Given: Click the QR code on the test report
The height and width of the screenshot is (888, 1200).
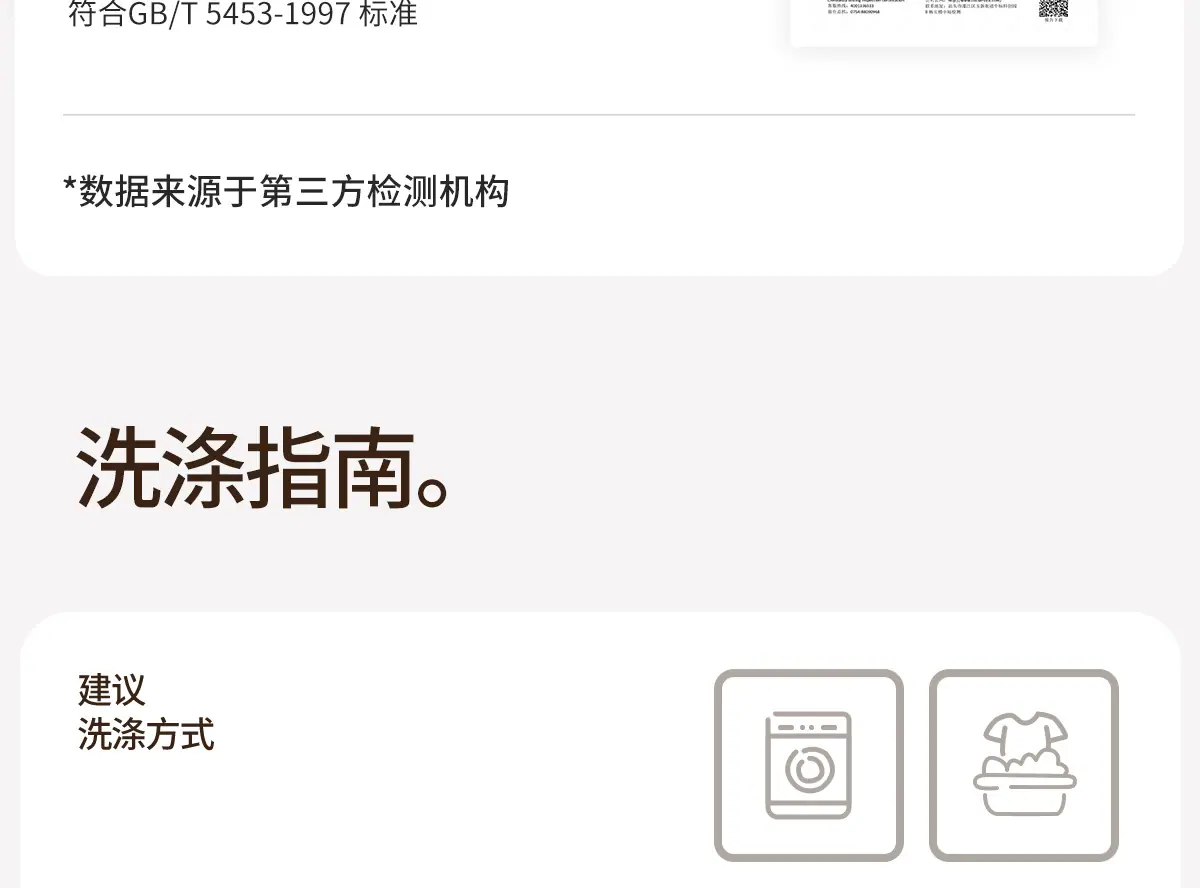Looking at the screenshot, I should [1054, 8].
